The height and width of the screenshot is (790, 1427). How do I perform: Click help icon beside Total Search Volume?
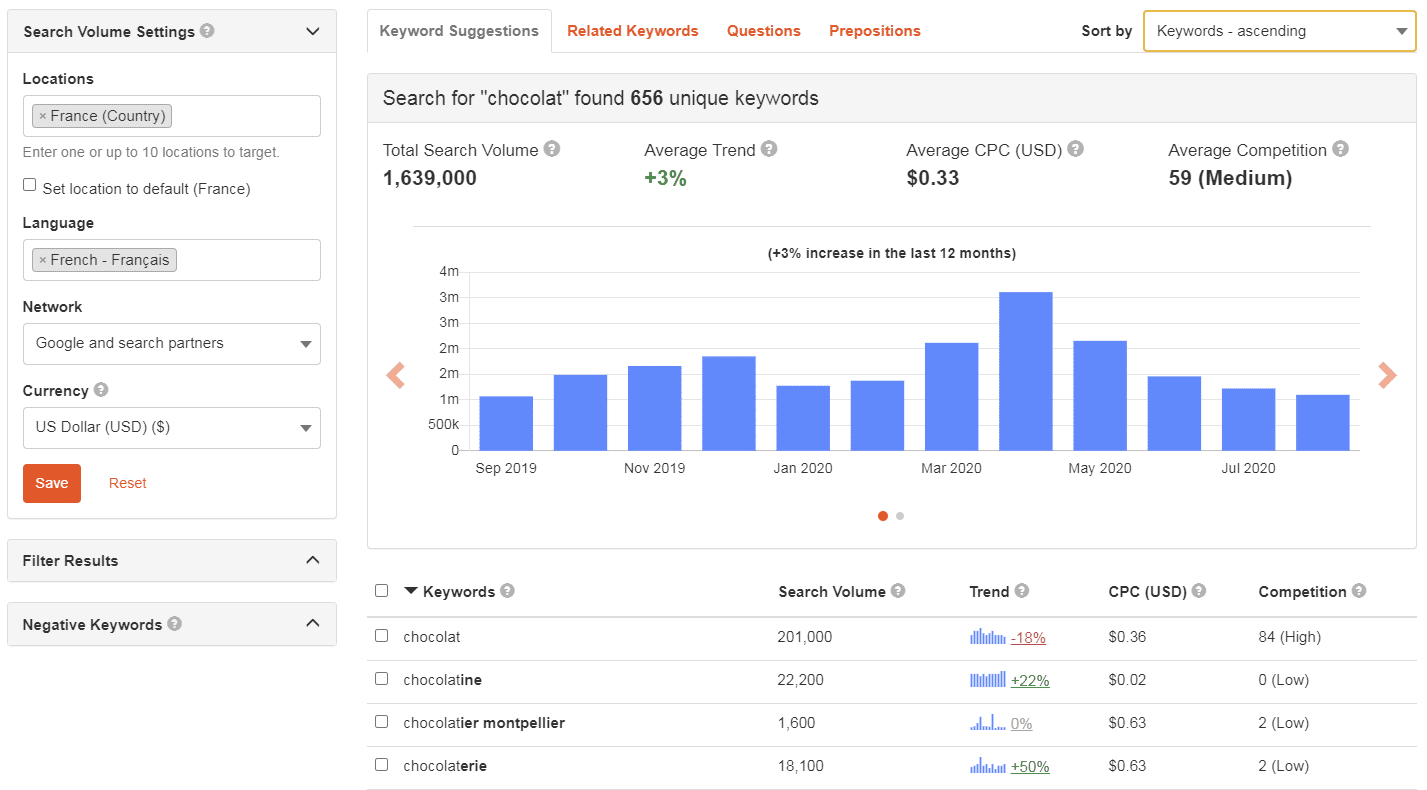point(552,149)
